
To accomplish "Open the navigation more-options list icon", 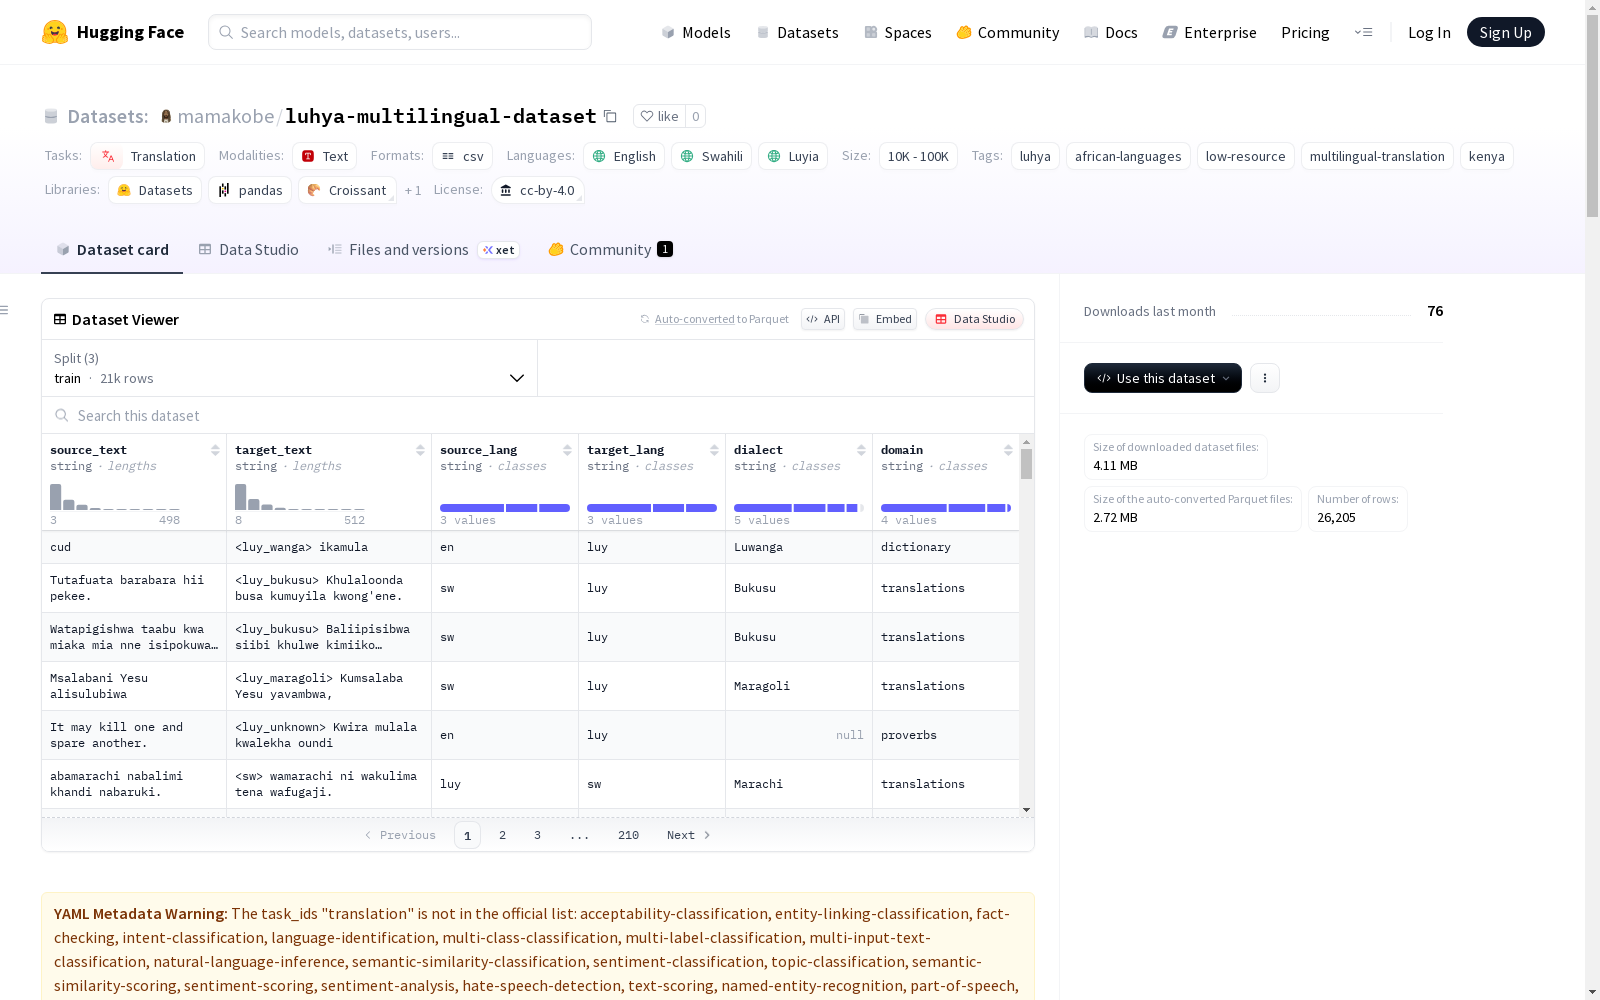I will 1363,32.
